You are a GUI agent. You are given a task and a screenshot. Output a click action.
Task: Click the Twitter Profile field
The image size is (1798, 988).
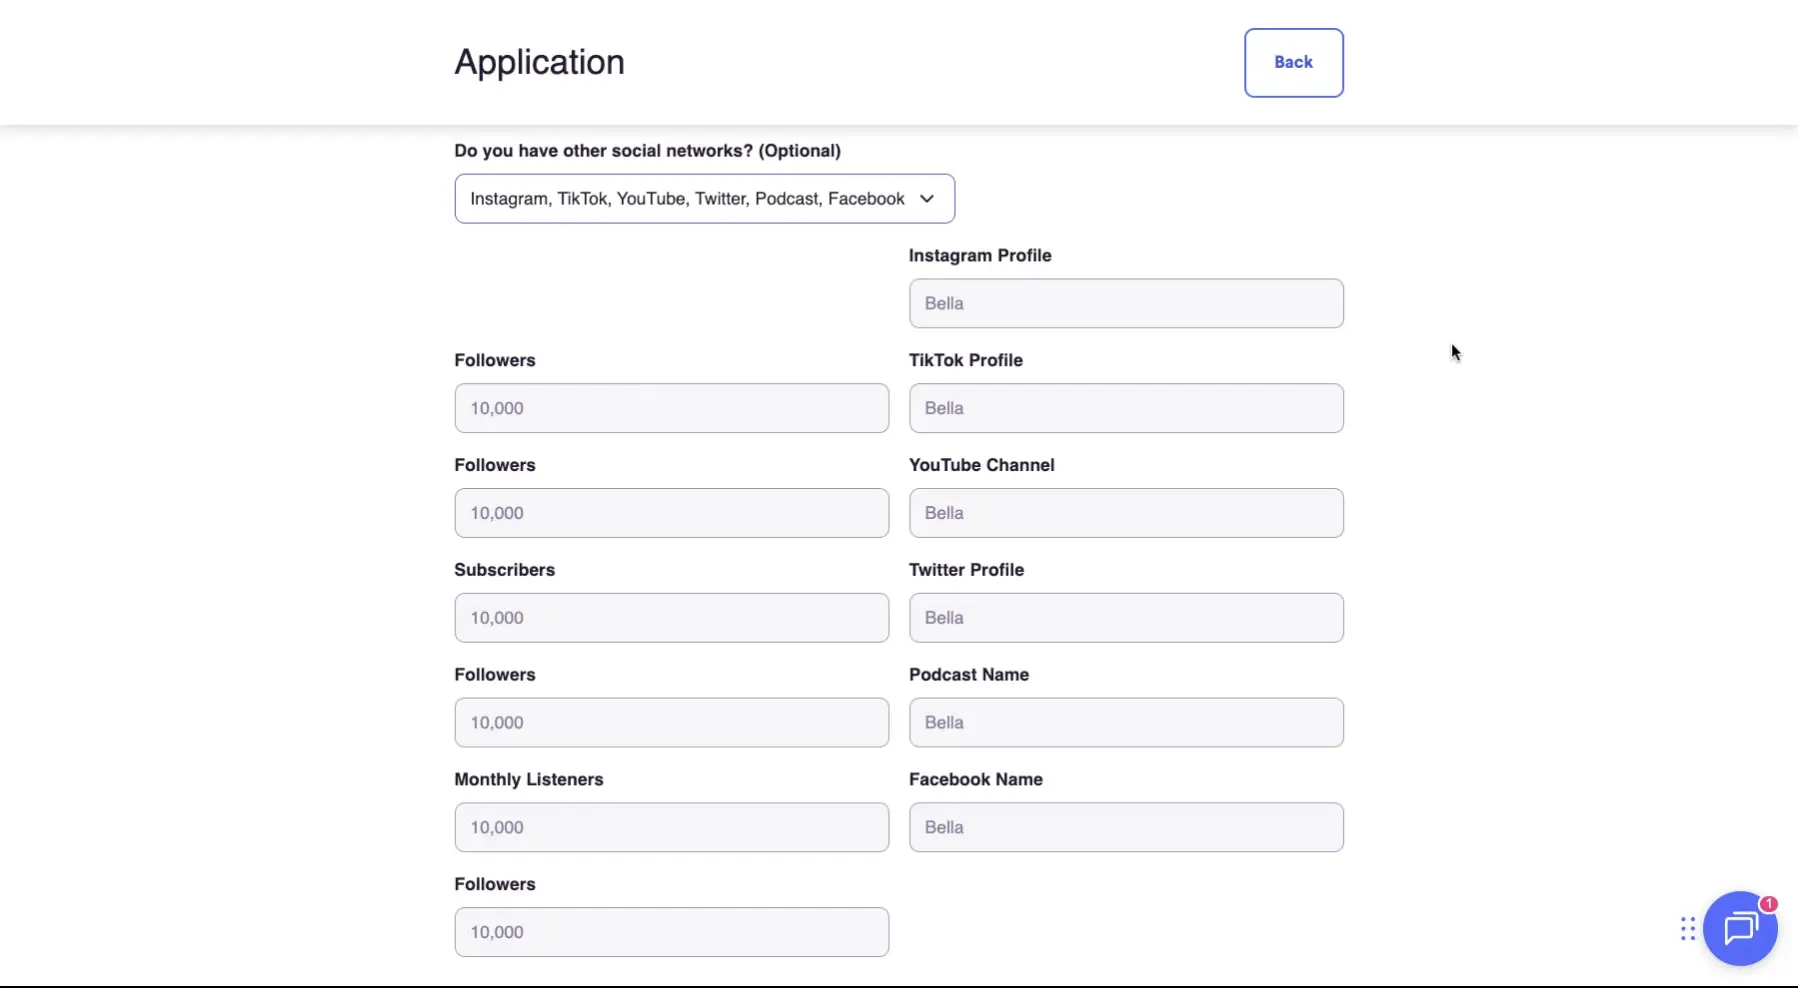(1125, 617)
